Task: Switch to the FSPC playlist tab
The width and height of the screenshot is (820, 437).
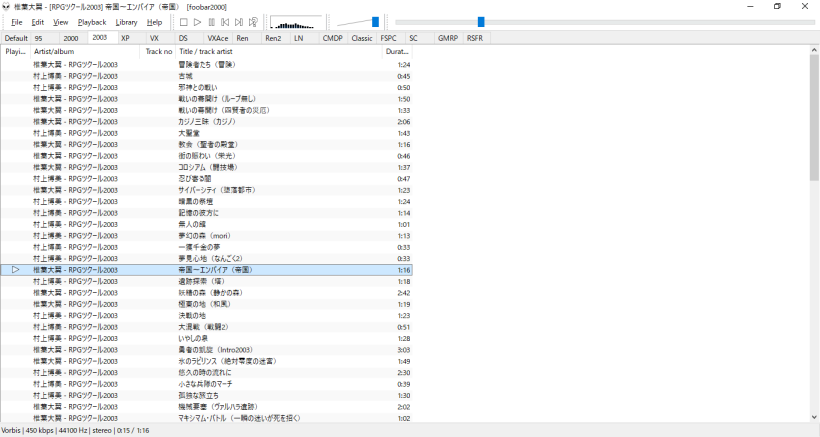Action: coord(389,38)
